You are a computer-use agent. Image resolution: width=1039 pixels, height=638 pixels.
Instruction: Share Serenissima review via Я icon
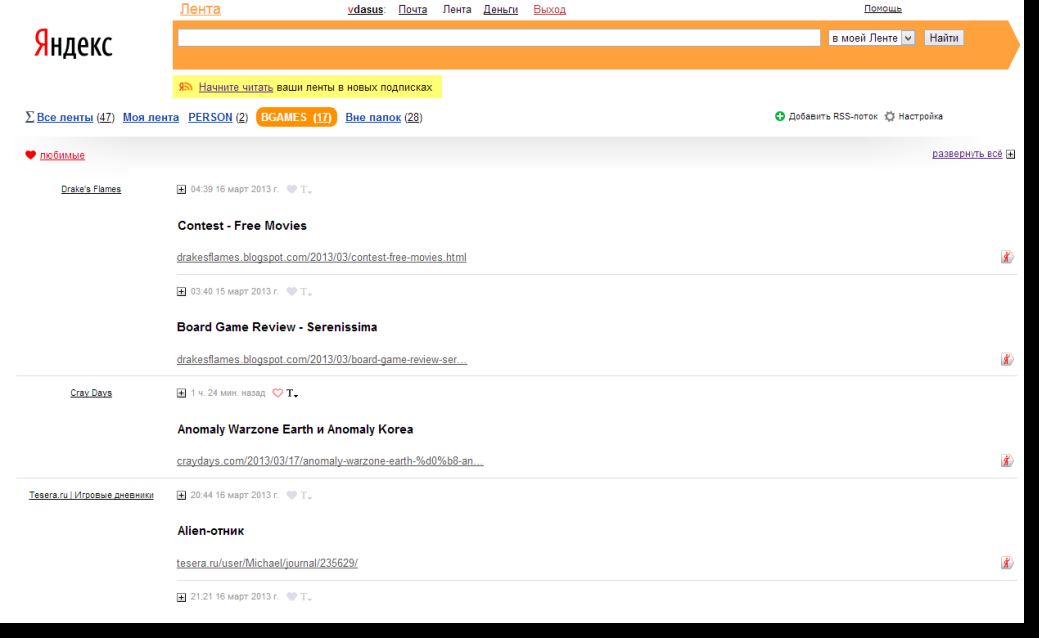1007,359
